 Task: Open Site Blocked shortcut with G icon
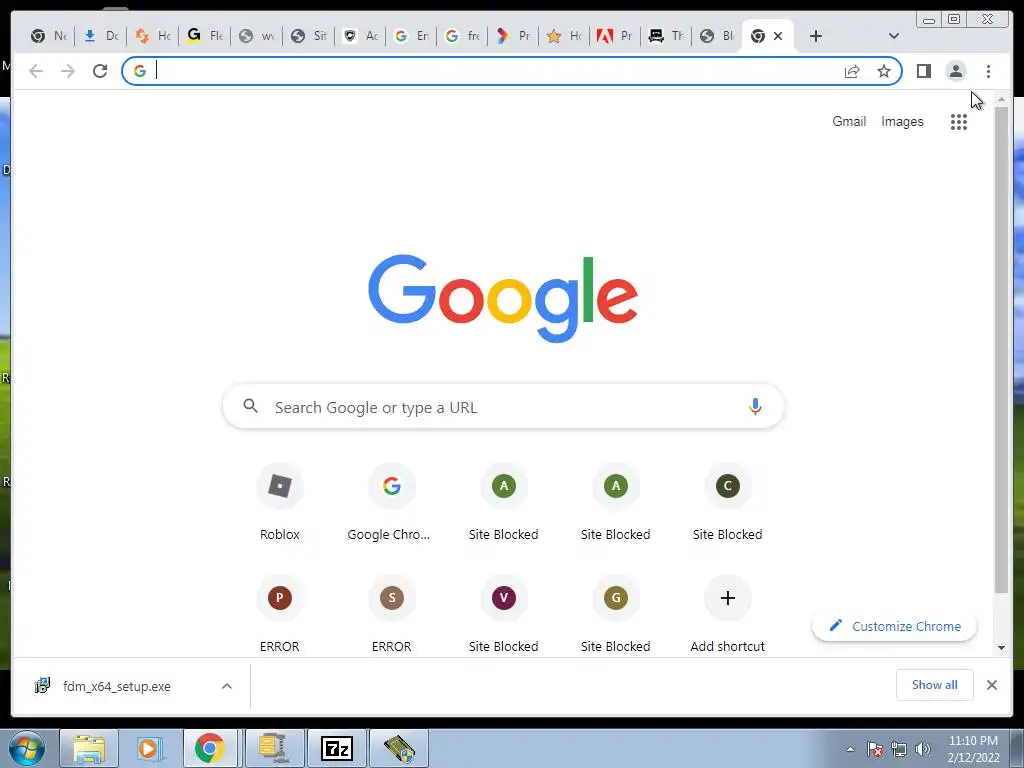(x=615, y=614)
